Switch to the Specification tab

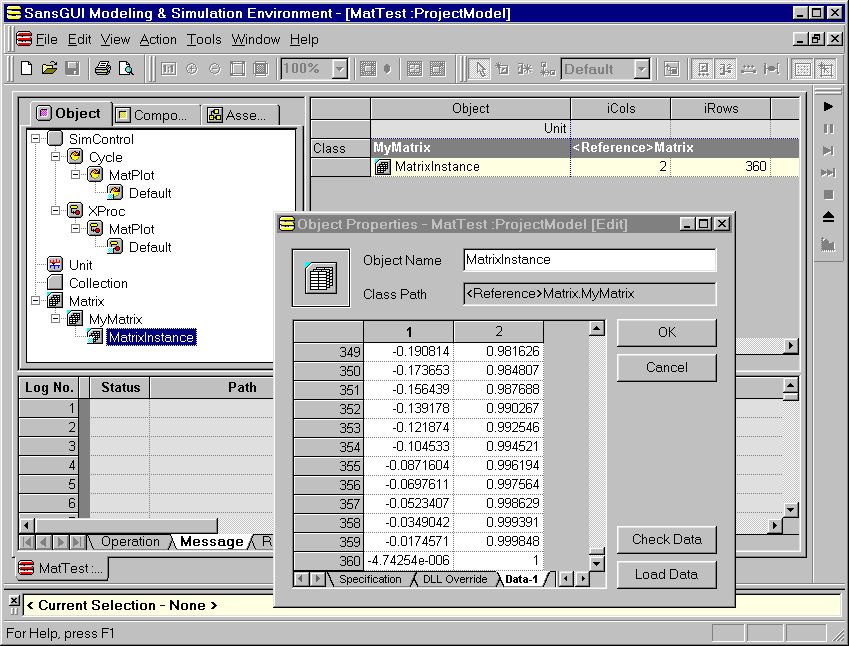(x=370, y=579)
